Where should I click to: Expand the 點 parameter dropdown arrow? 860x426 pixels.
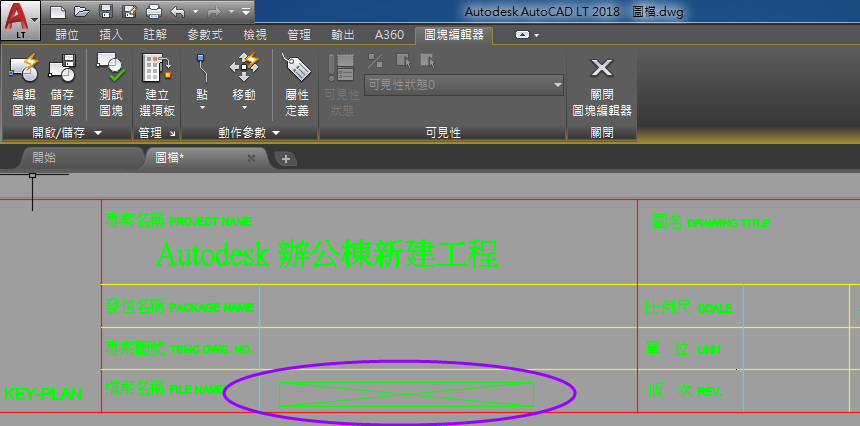202,108
